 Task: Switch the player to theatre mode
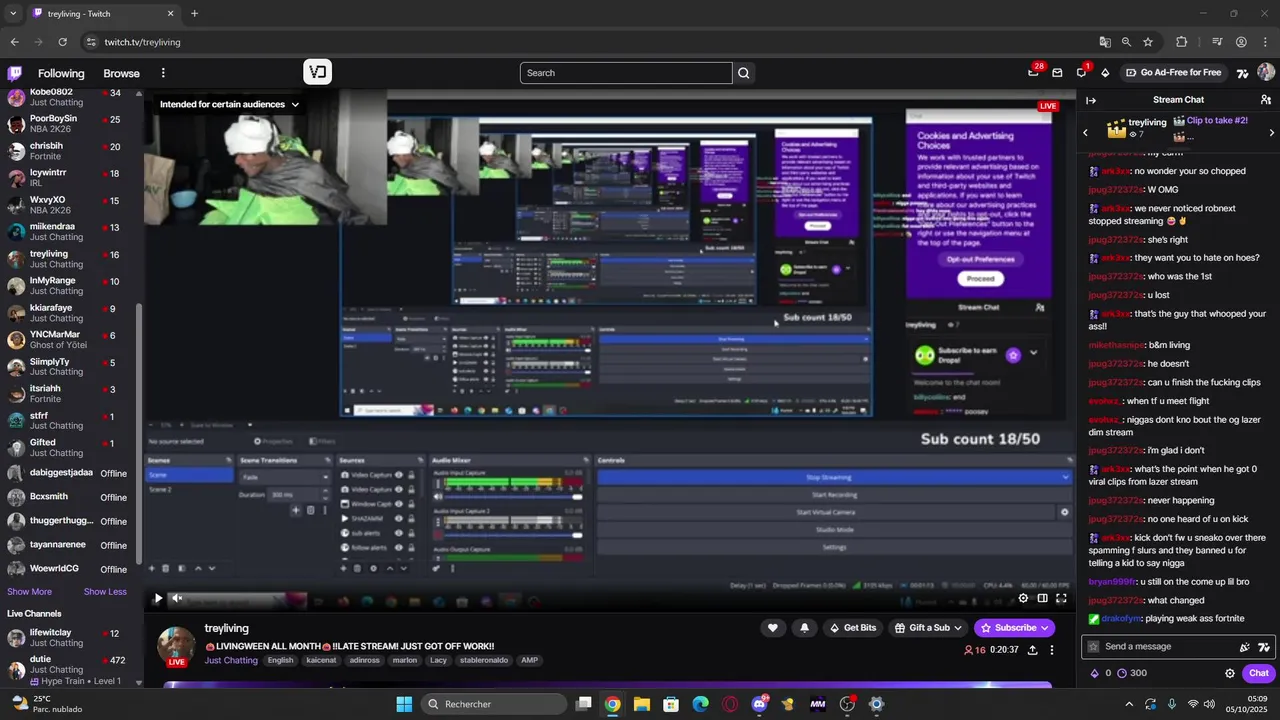[x=1042, y=598]
